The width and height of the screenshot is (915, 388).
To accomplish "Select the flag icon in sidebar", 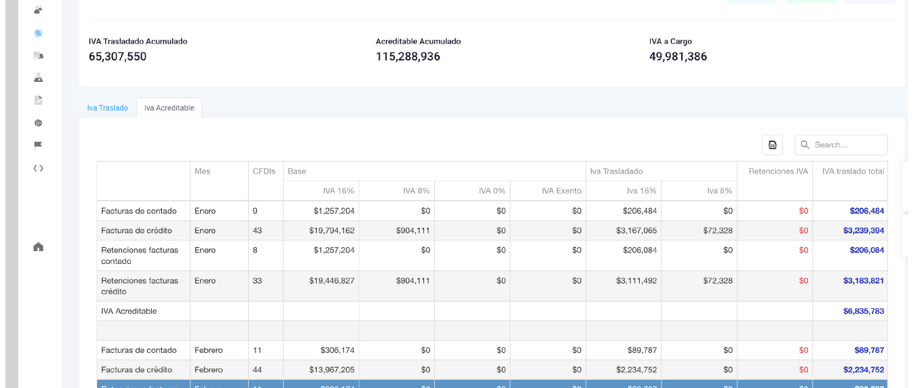I will pyautogui.click(x=39, y=145).
